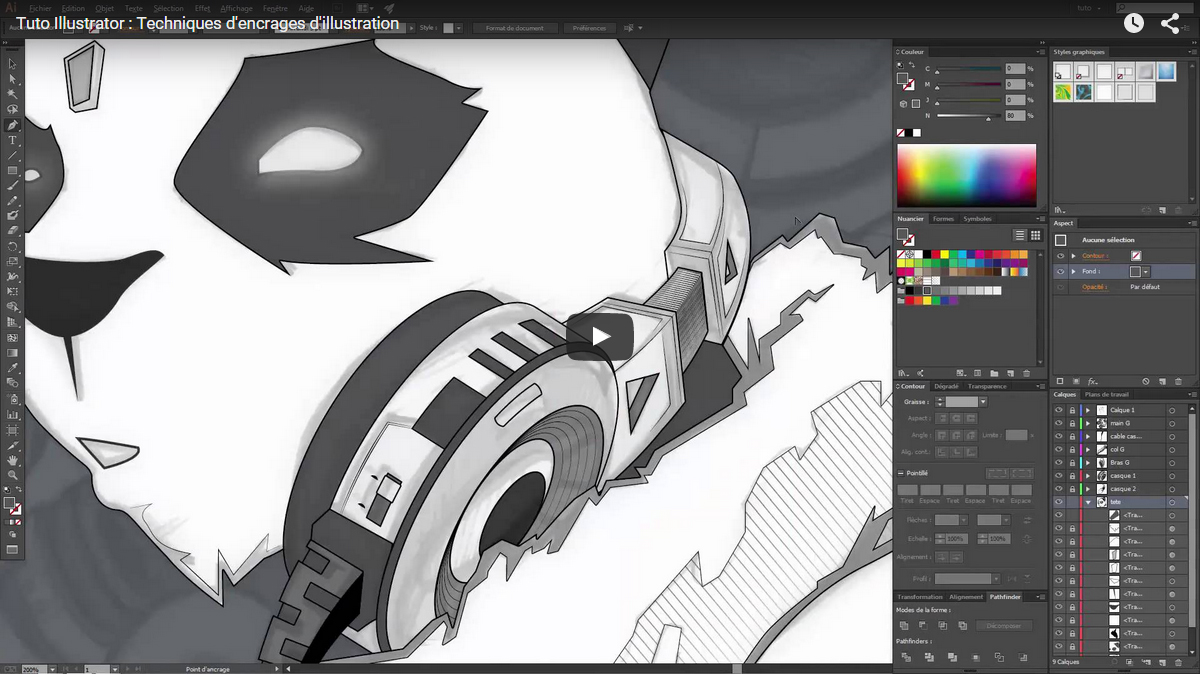Click the Format de document button

click(515, 28)
